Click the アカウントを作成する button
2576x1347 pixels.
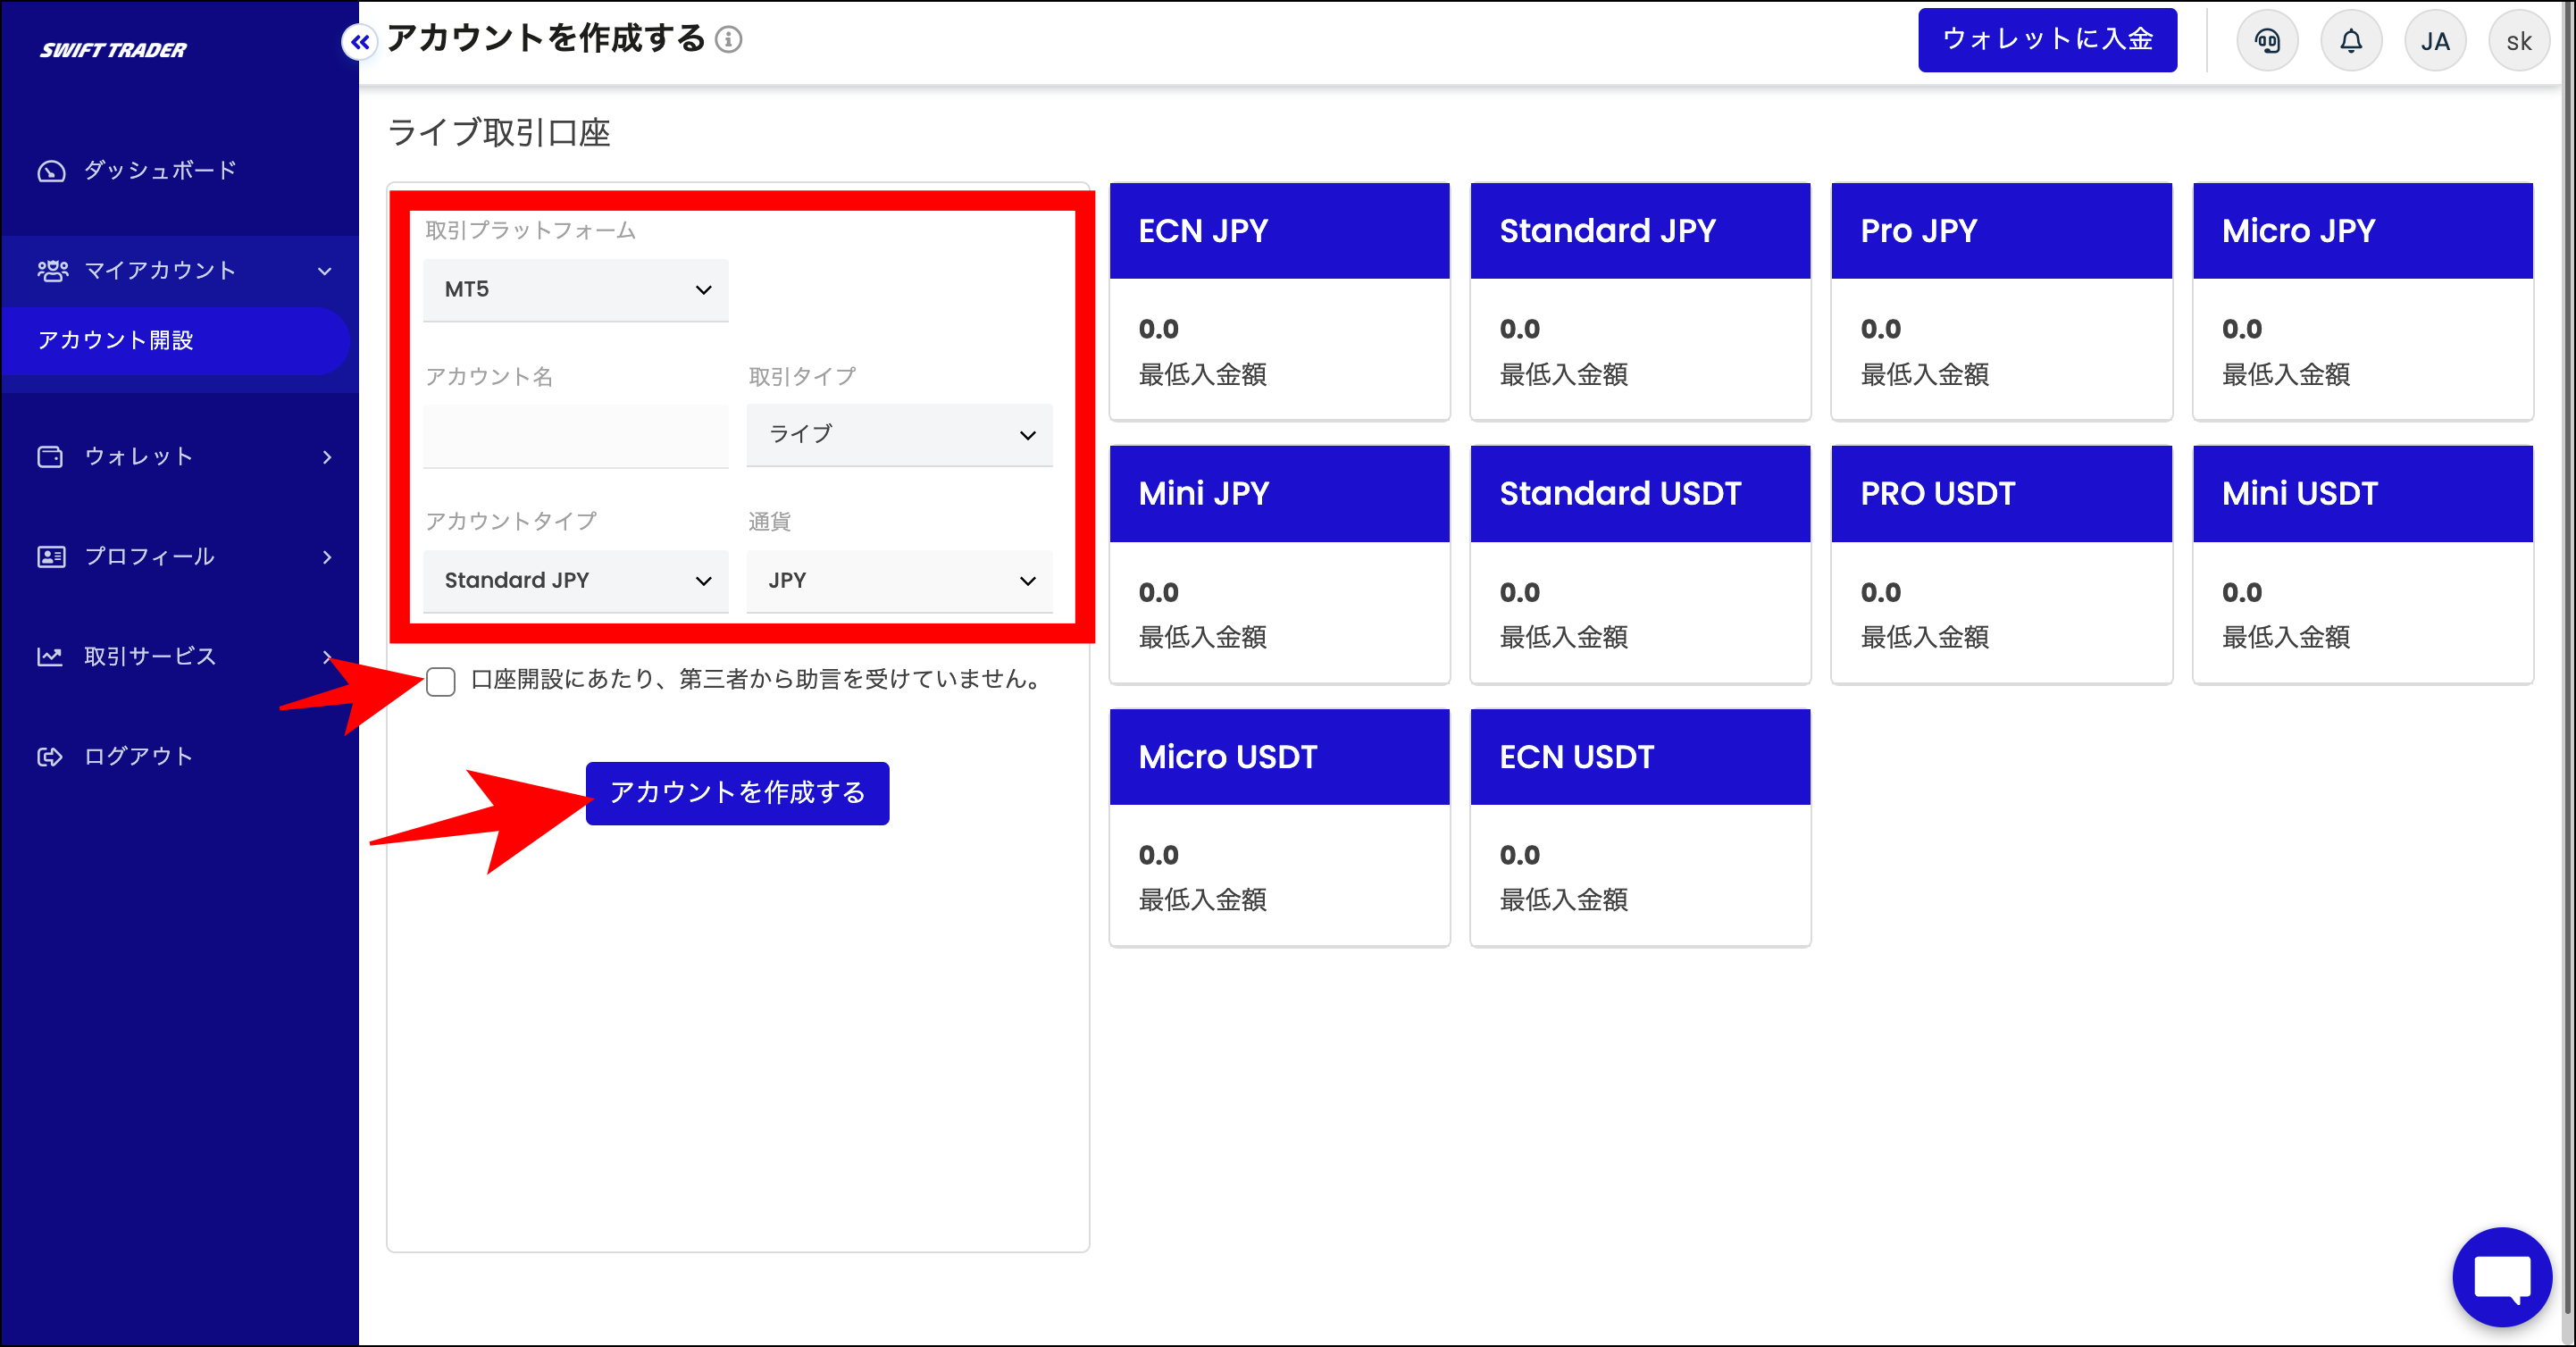coord(737,793)
